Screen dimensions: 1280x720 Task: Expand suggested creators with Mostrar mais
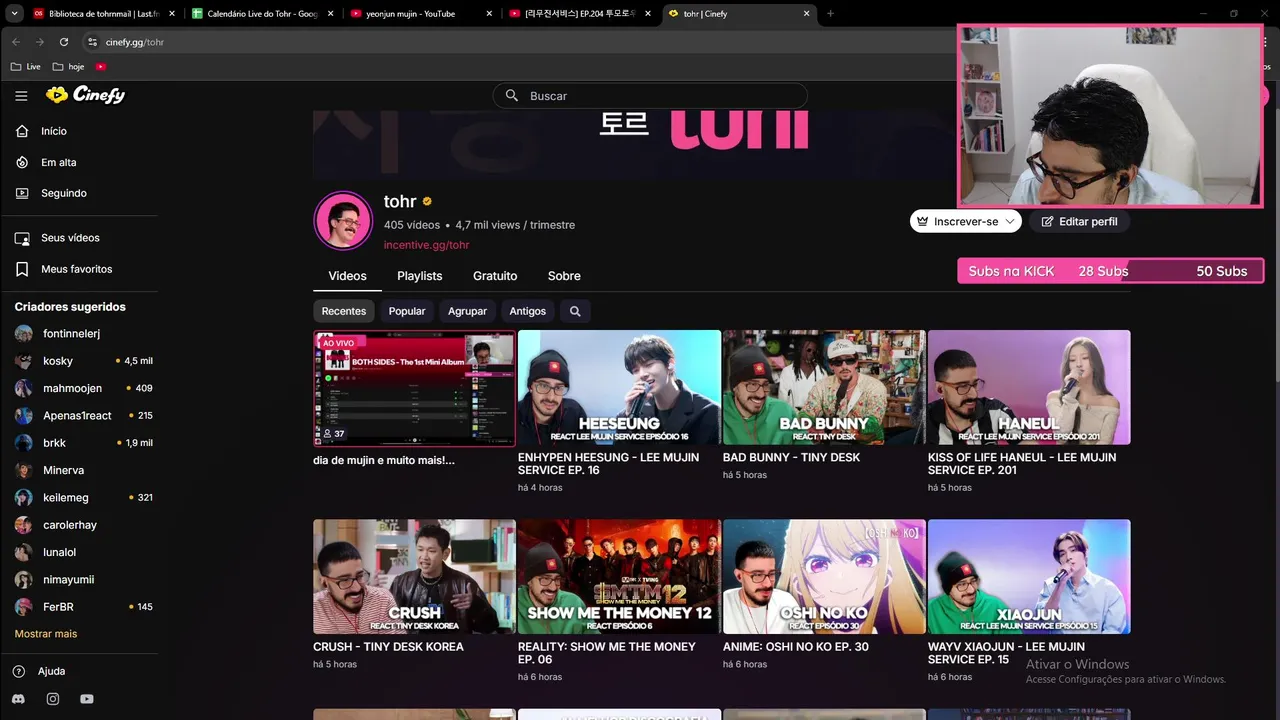(46, 634)
